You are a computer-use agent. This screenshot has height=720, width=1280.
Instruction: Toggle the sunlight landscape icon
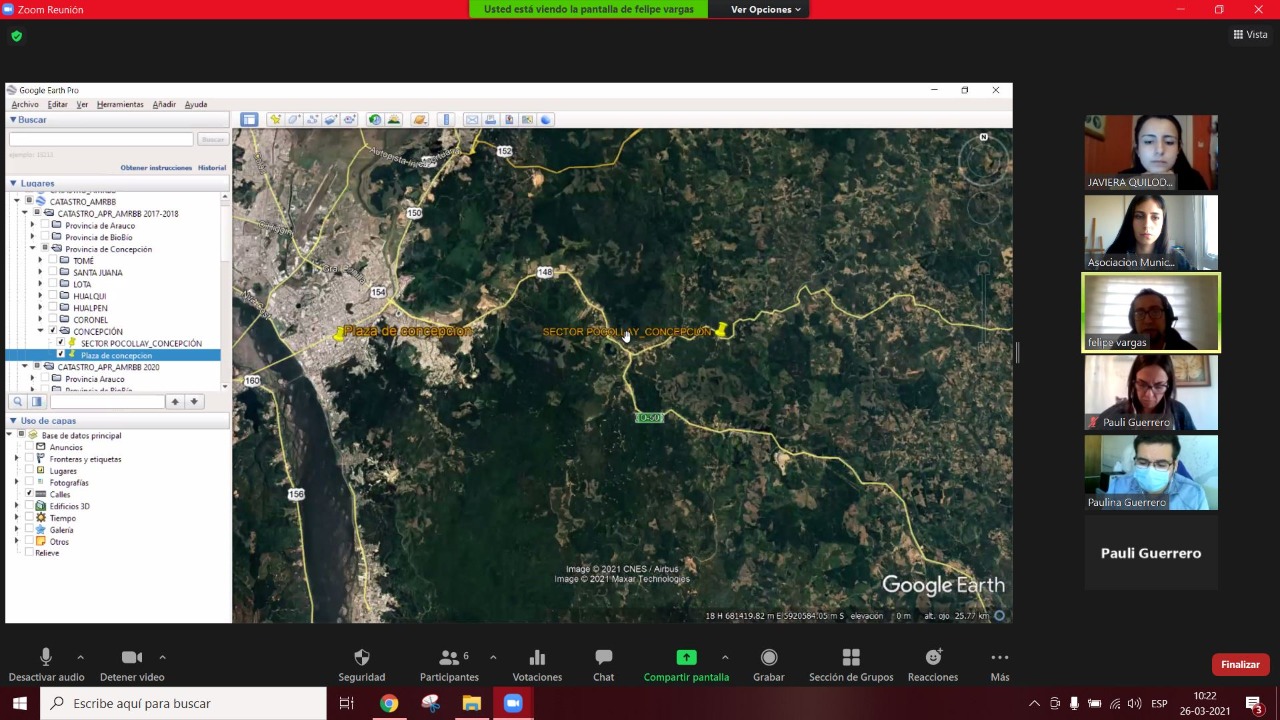pyautogui.click(x=394, y=120)
